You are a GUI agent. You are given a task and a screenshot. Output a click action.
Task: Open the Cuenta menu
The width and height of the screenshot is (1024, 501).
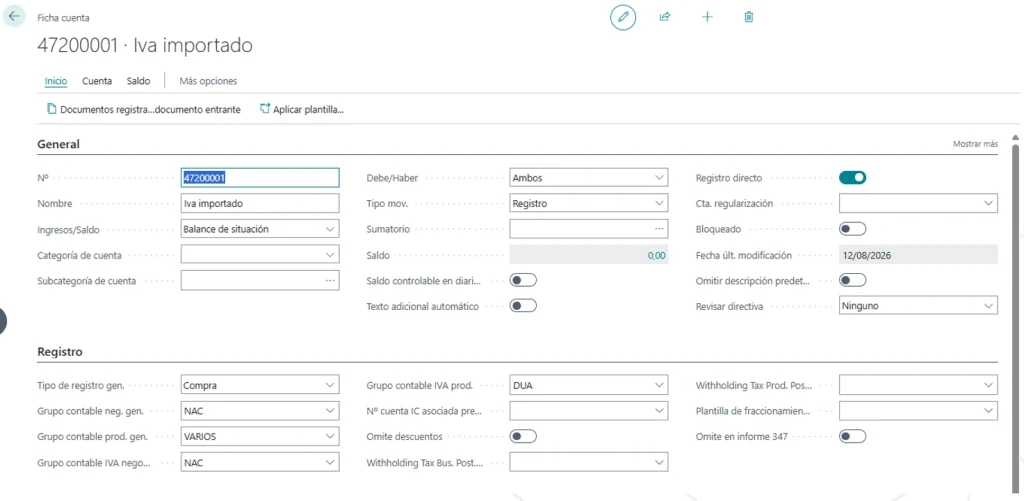[97, 81]
